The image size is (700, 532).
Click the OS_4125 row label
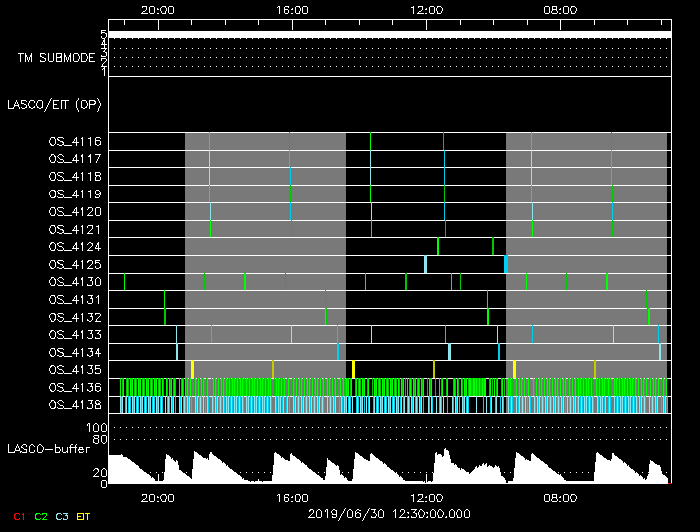pos(75,265)
